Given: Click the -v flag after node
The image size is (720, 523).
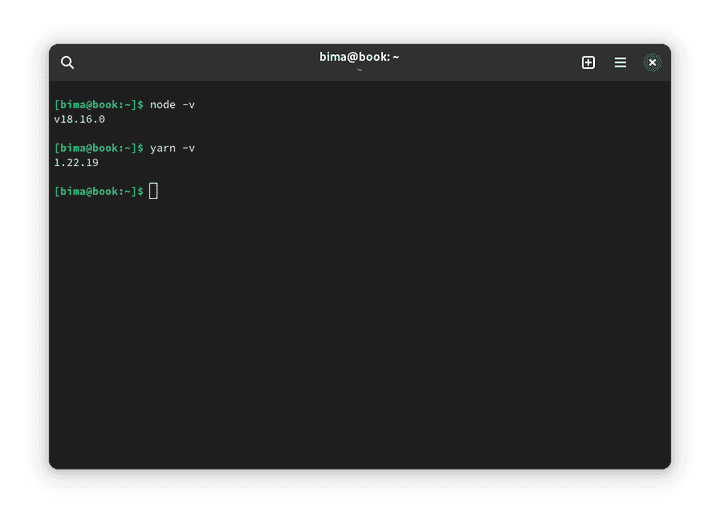Looking at the screenshot, I should click(x=188, y=105).
